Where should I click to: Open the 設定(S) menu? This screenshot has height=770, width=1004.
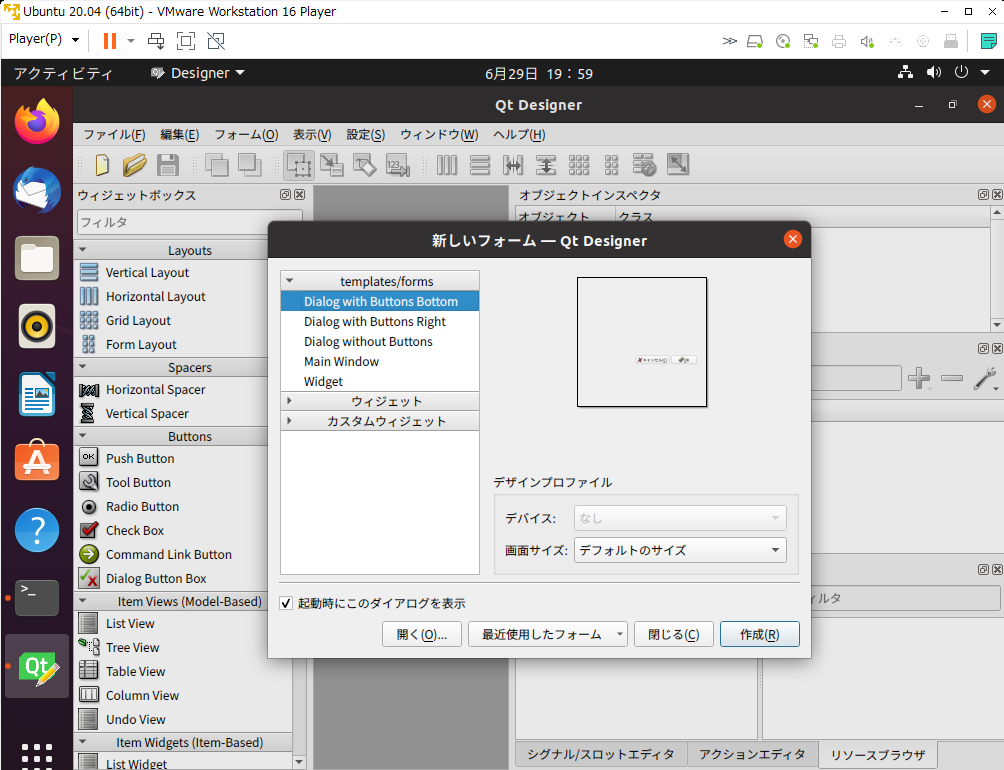tap(366, 134)
